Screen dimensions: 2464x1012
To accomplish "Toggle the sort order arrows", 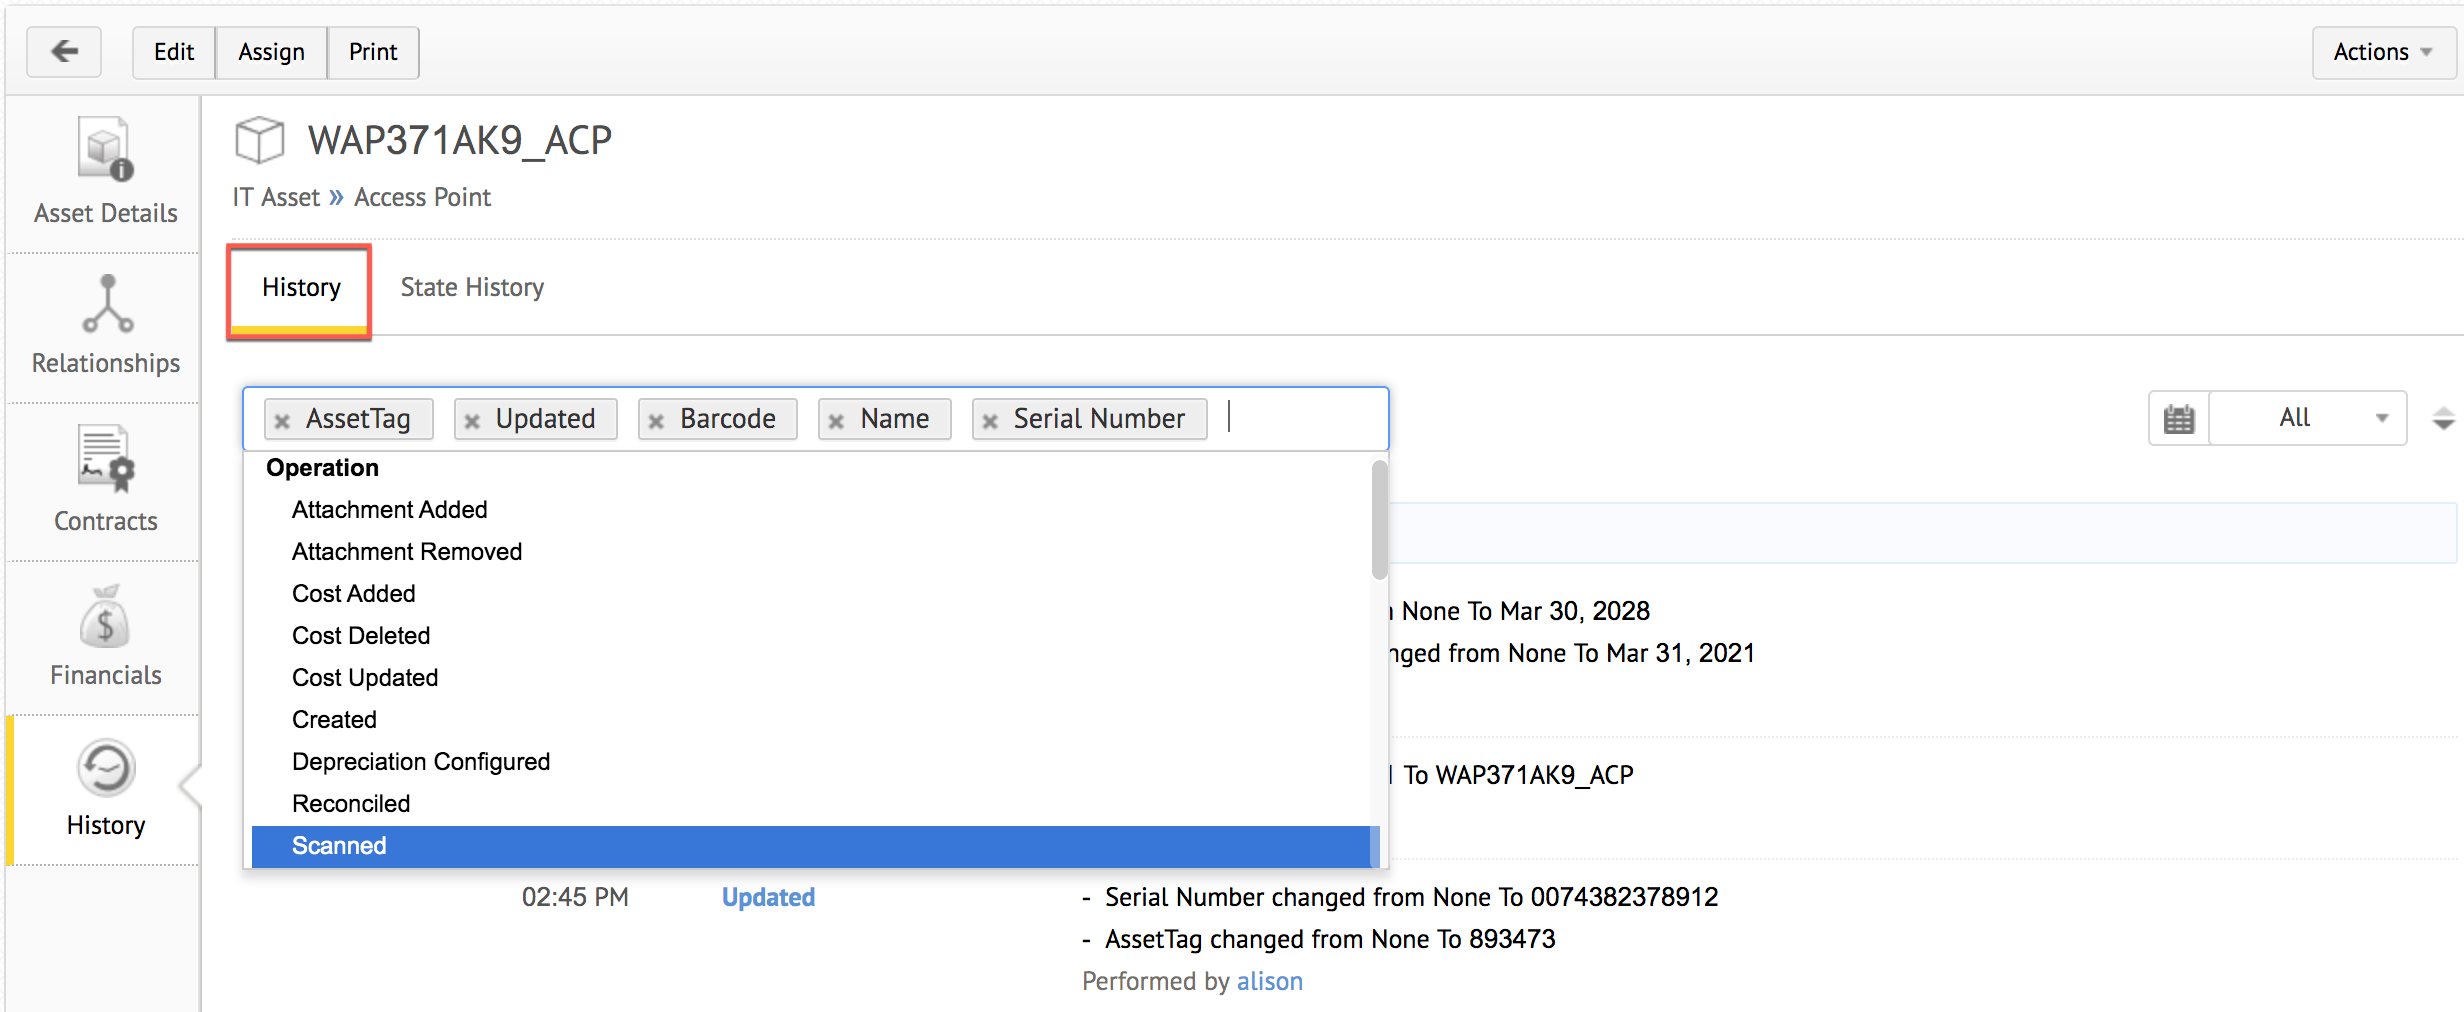I will pos(2443,418).
